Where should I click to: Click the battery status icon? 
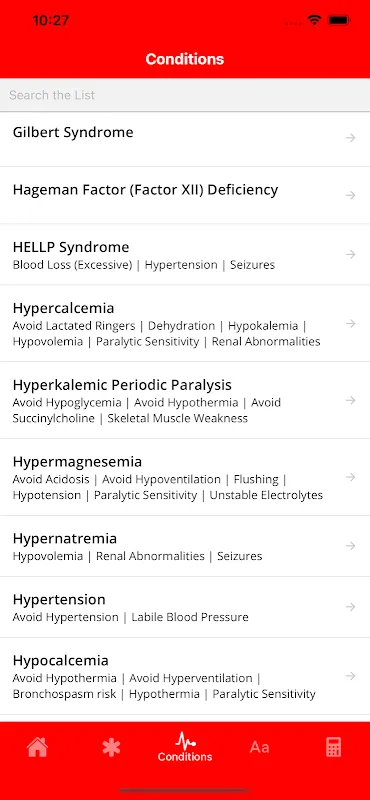[x=339, y=20]
